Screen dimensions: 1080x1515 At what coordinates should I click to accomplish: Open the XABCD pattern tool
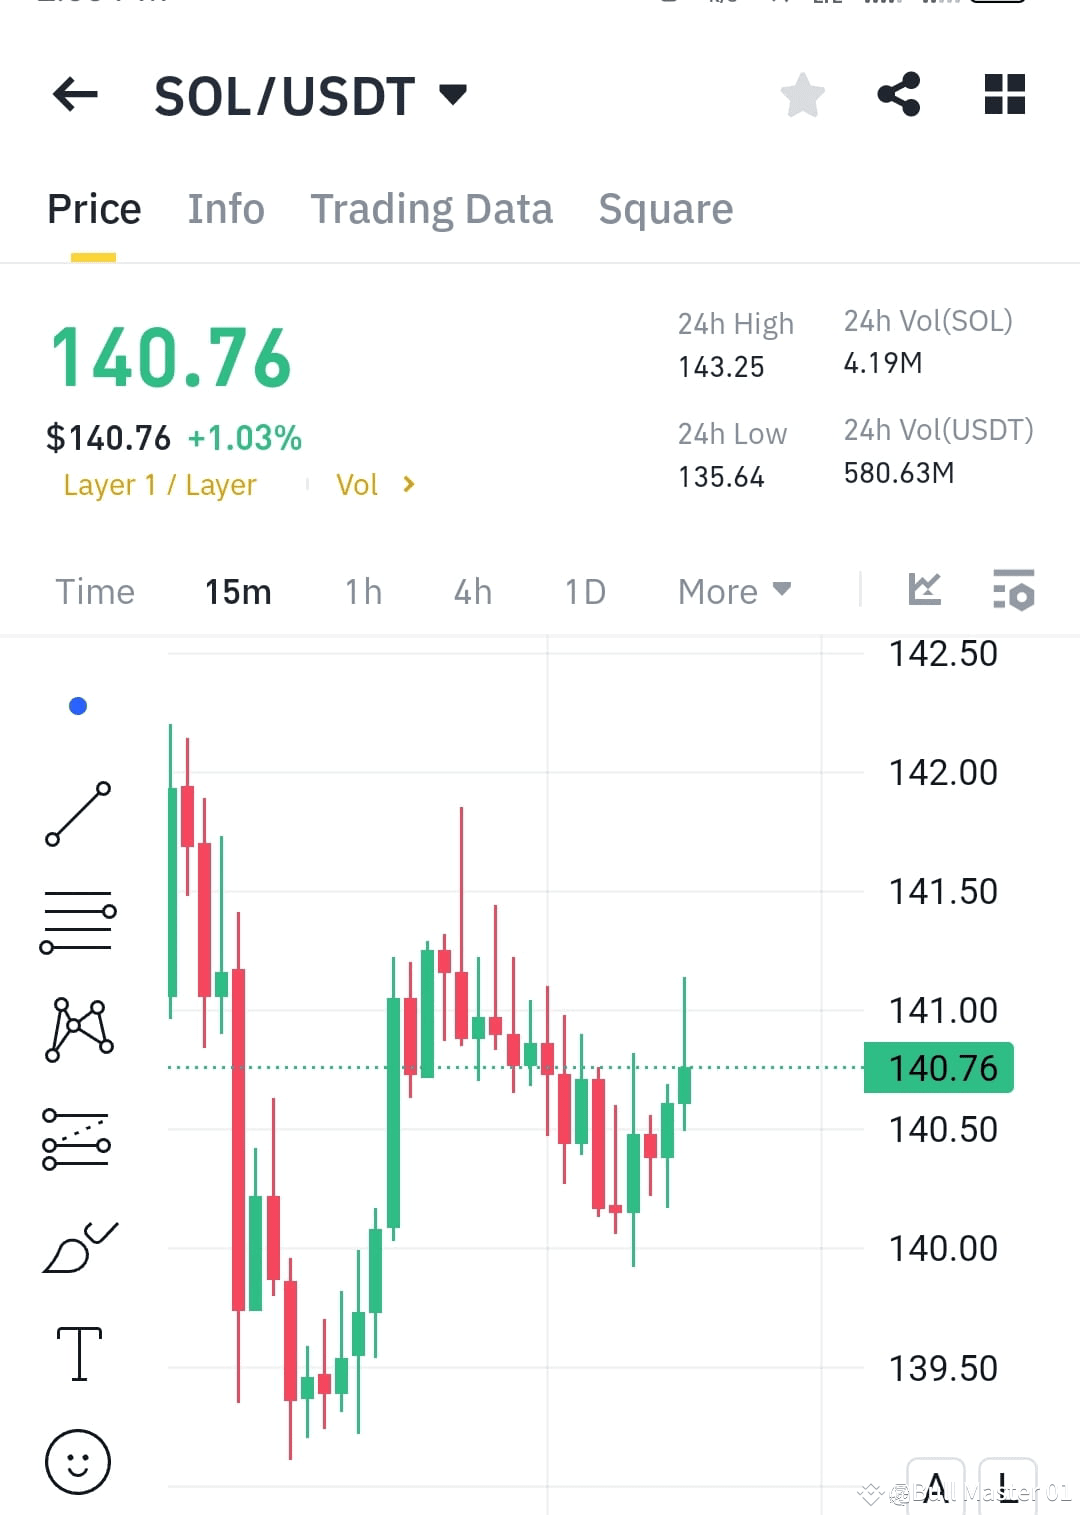tap(78, 1030)
